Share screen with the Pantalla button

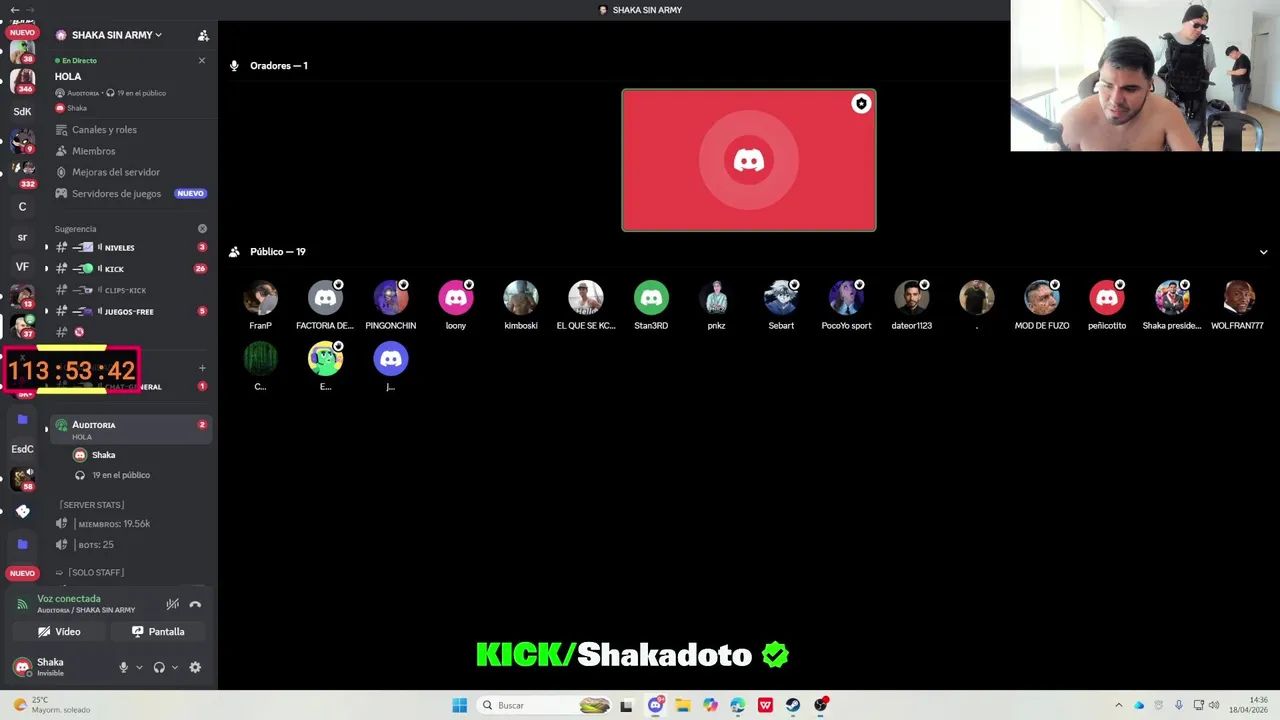158,632
